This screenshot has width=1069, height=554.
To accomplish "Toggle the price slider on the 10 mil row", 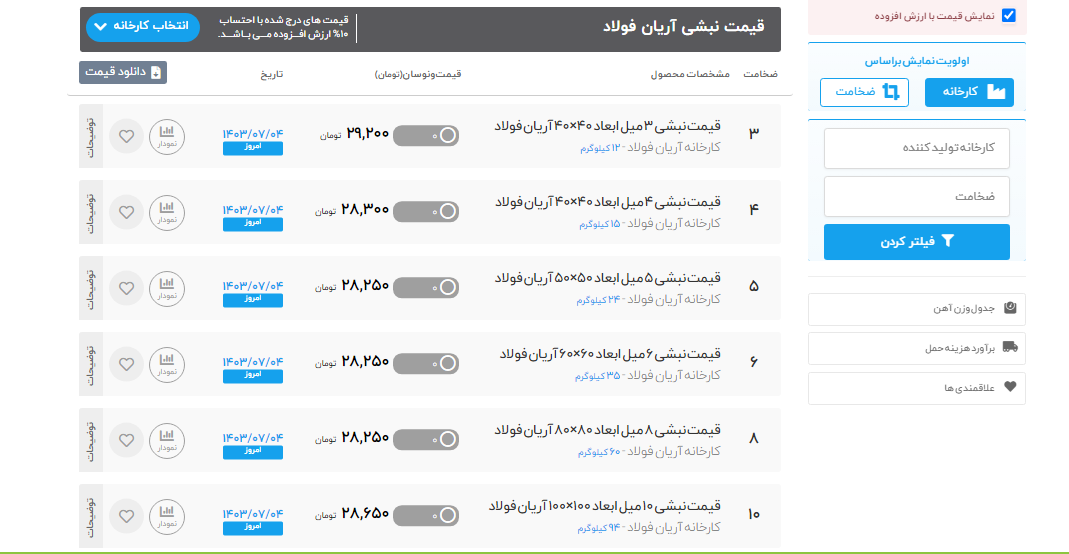I will [426, 515].
